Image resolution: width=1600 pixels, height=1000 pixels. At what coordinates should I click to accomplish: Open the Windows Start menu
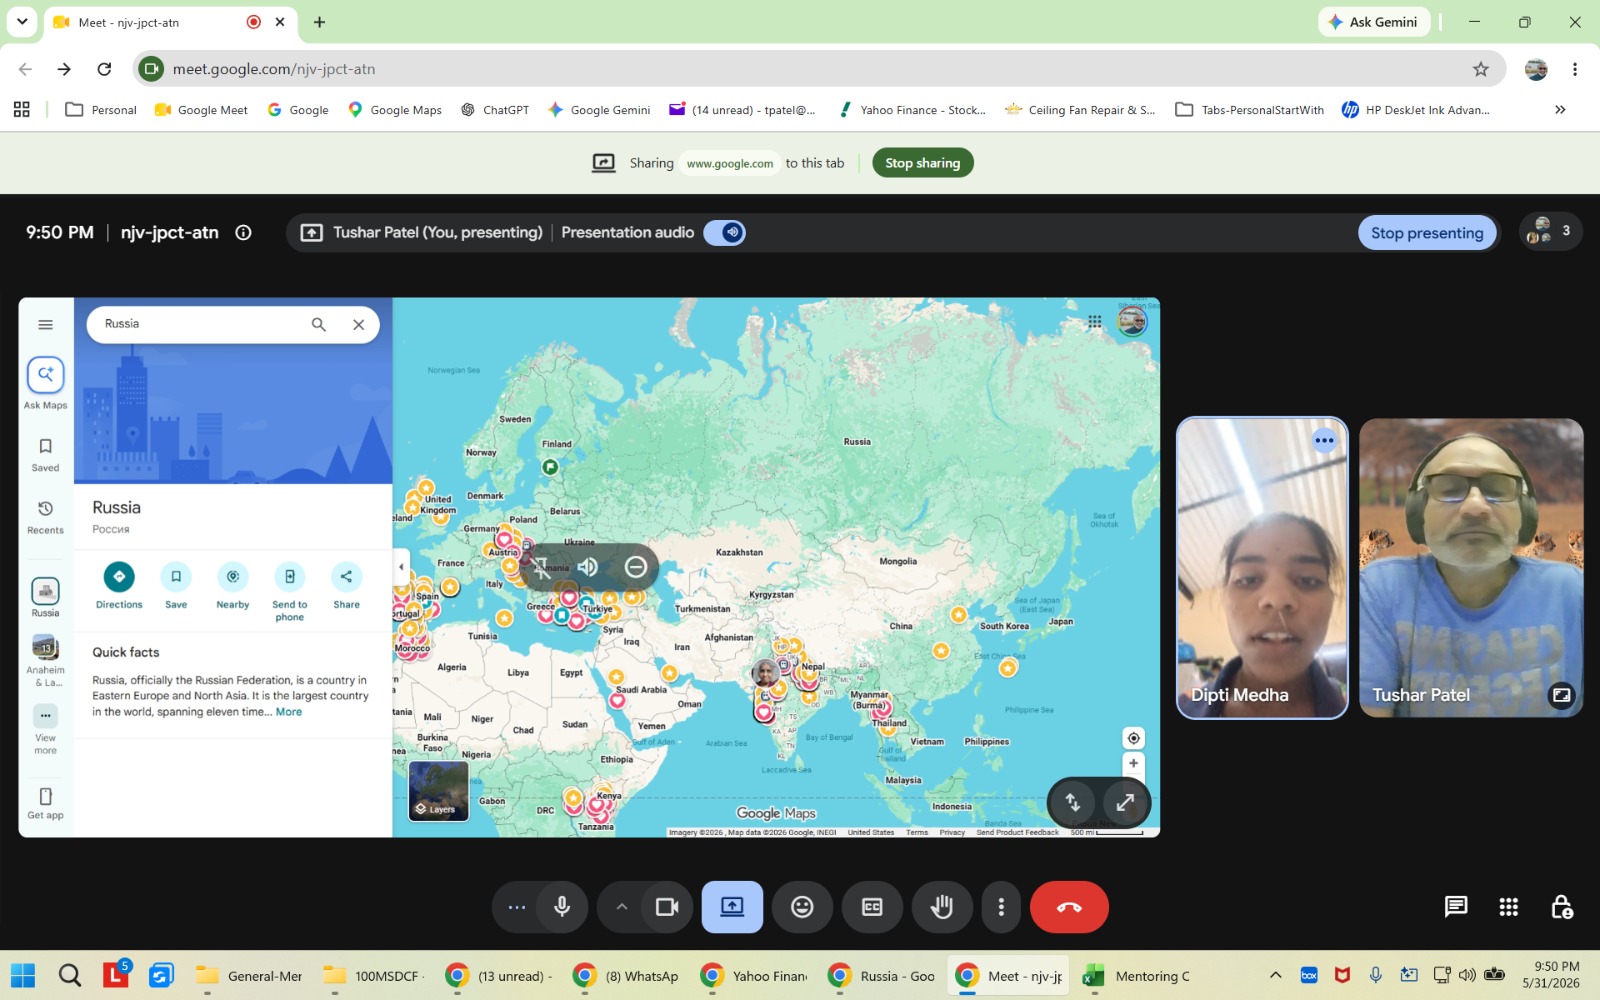click(x=23, y=976)
